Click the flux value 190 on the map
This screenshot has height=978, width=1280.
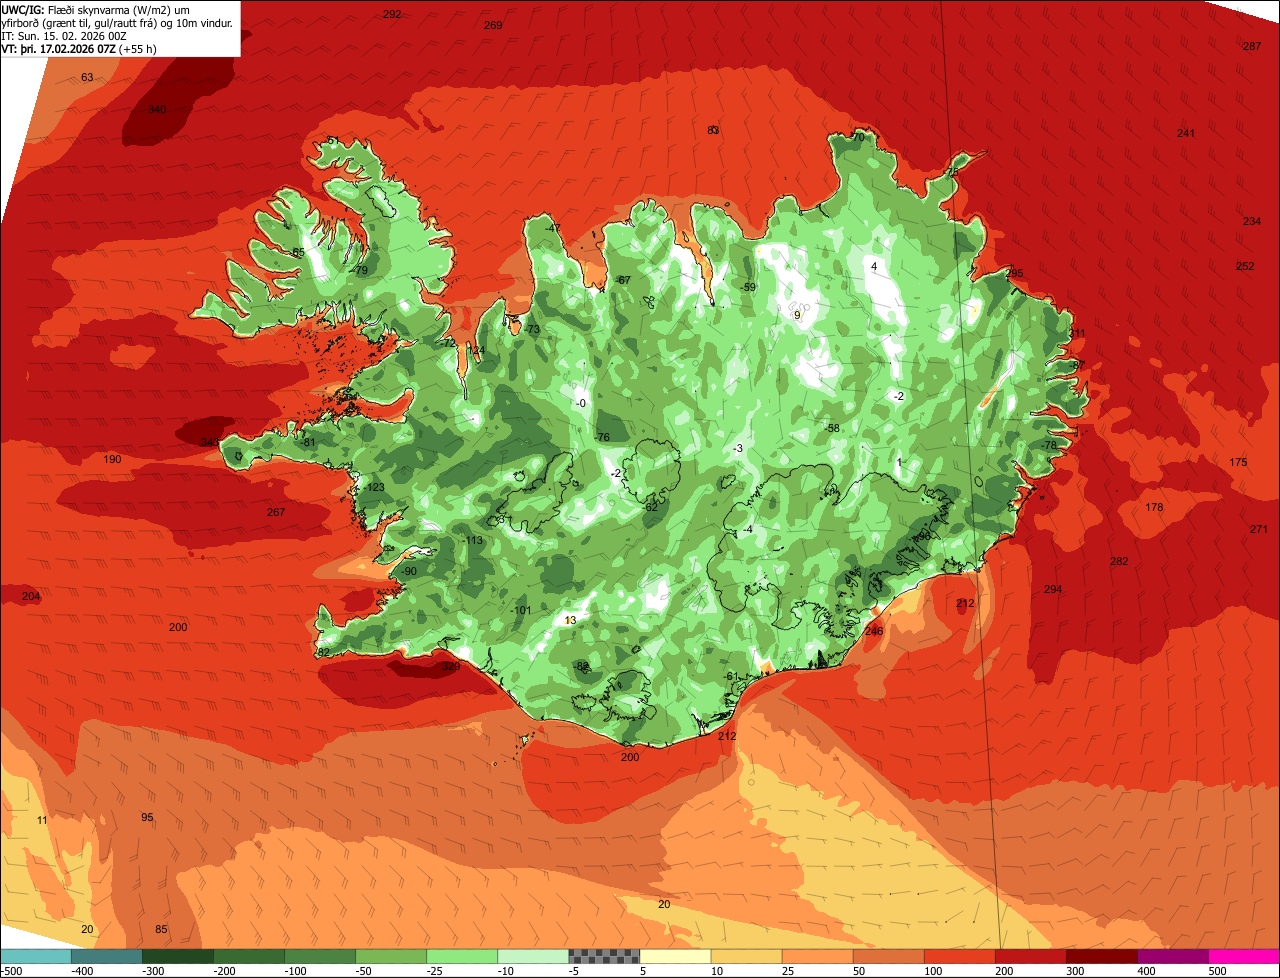click(112, 459)
